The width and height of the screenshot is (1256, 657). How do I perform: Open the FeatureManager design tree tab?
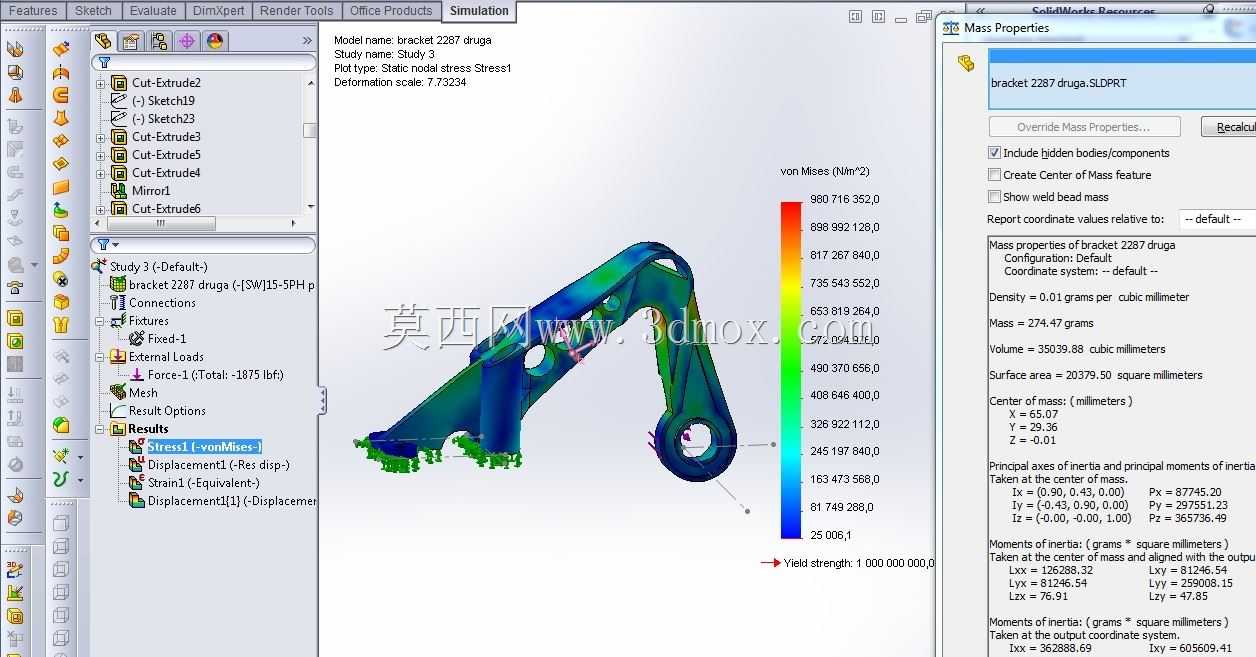tap(103, 41)
